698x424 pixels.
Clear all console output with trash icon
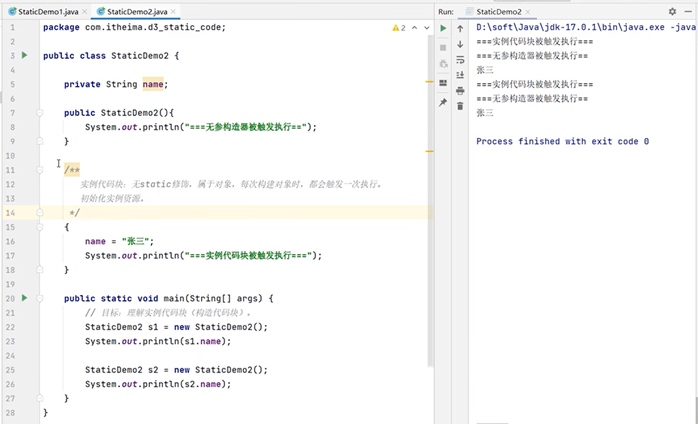click(x=460, y=106)
